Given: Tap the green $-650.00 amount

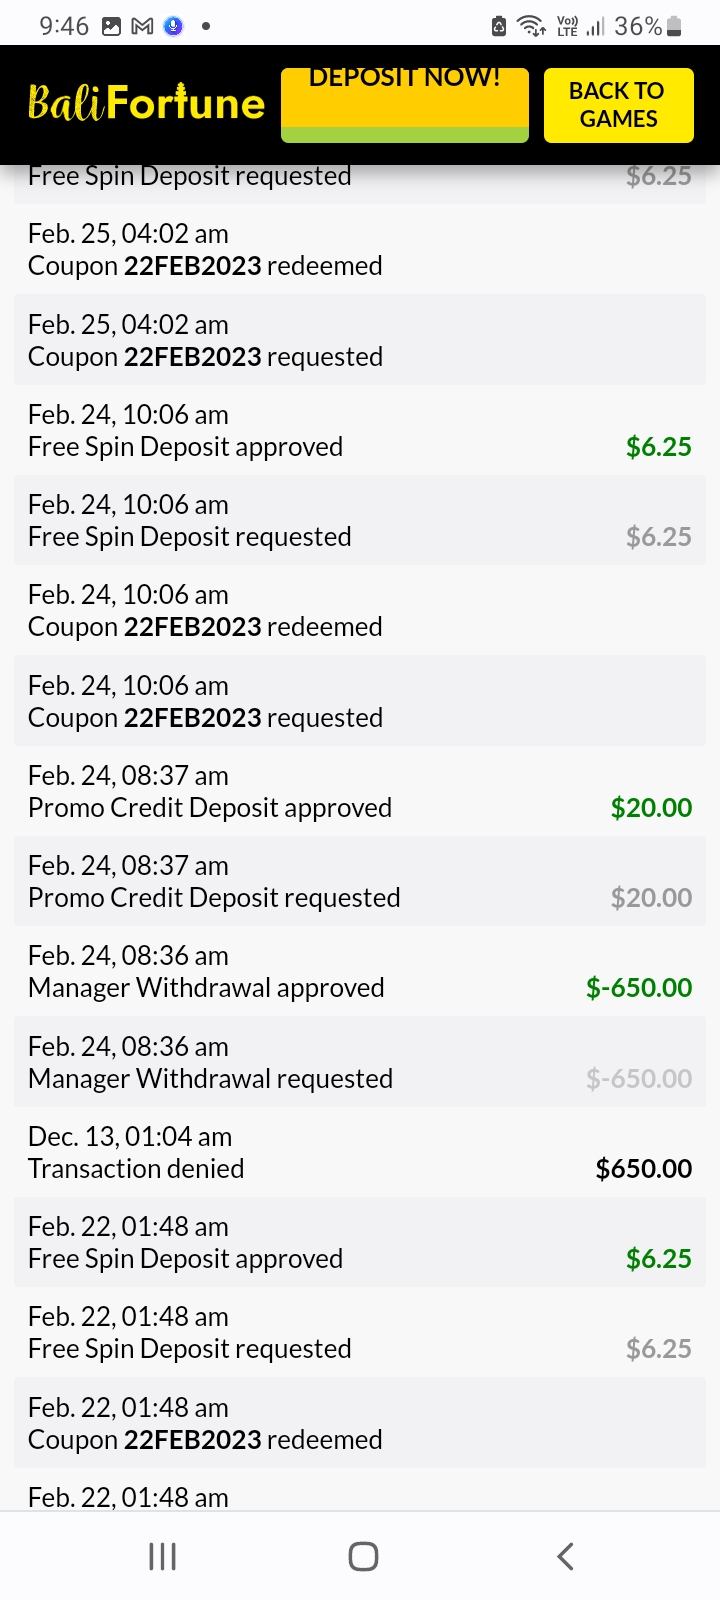Looking at the screenshot, I should pyautogui.click(x=639, y=988).
